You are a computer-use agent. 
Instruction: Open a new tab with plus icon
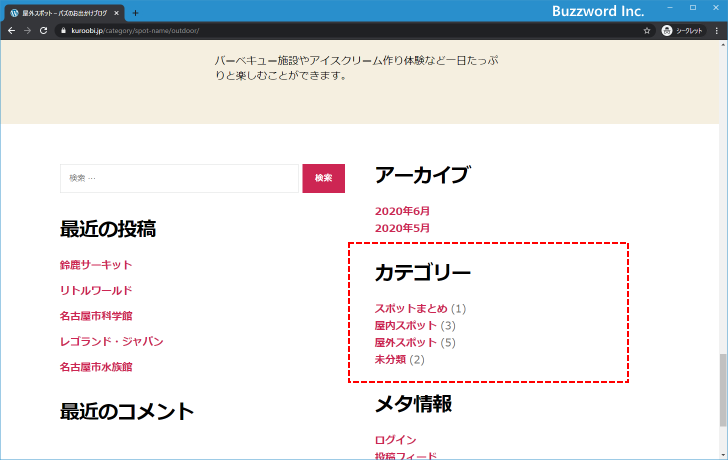coord(135,13)
